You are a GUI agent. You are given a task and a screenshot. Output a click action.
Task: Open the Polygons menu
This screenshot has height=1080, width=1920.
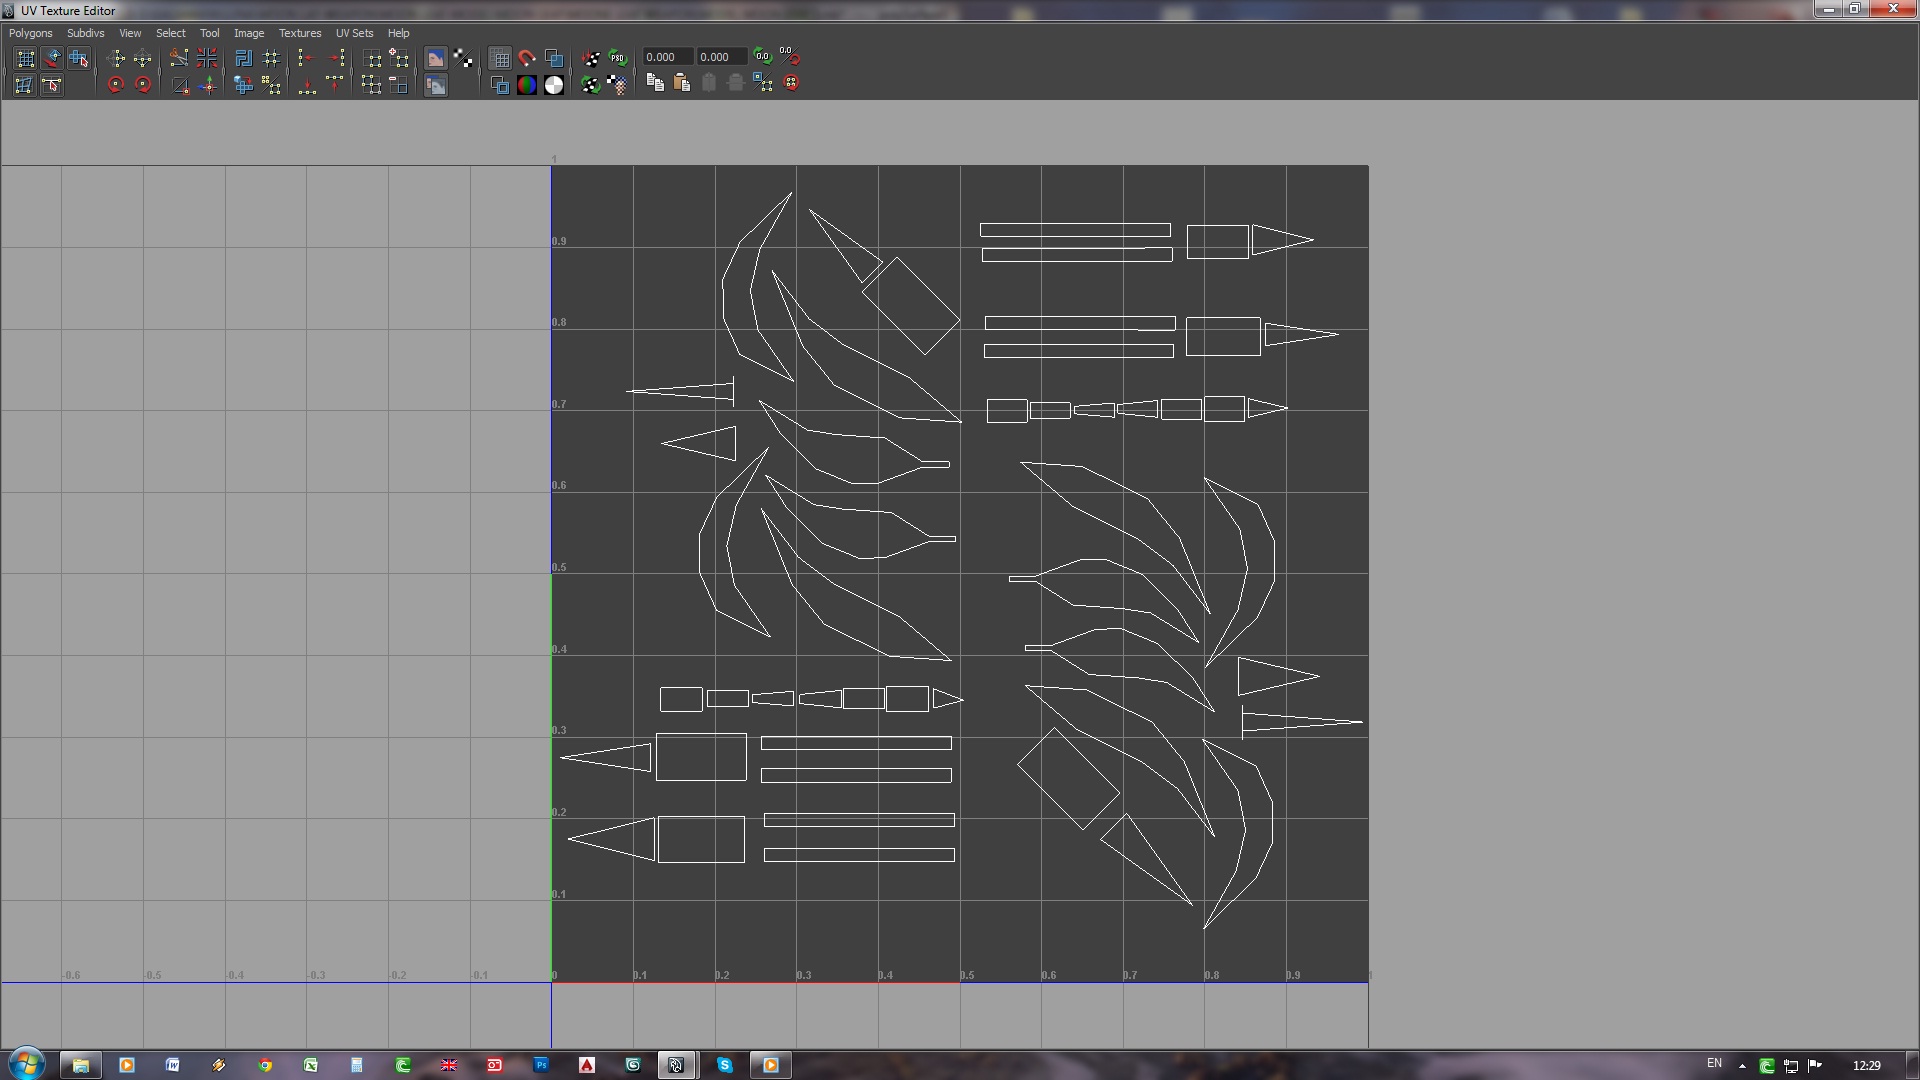click(31, 33)
